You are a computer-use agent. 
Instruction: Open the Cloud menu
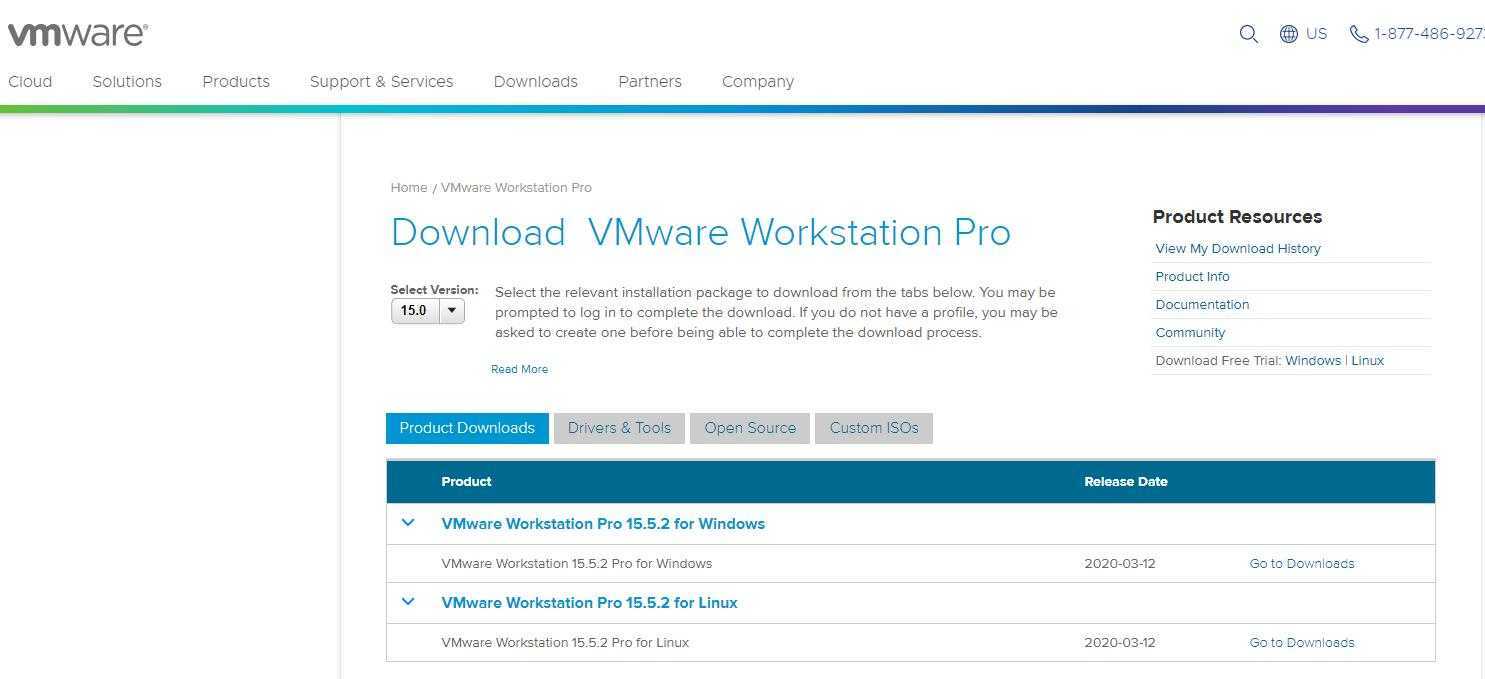[30, 82]
